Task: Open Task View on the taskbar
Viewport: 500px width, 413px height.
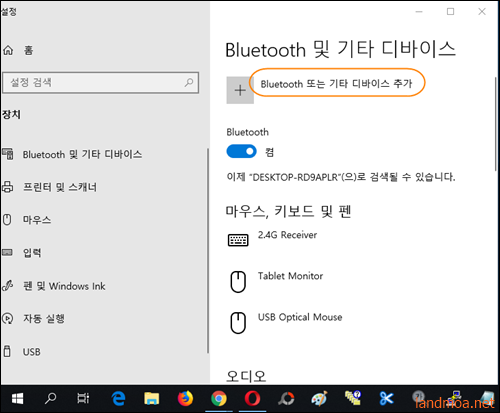Action: 83,398
